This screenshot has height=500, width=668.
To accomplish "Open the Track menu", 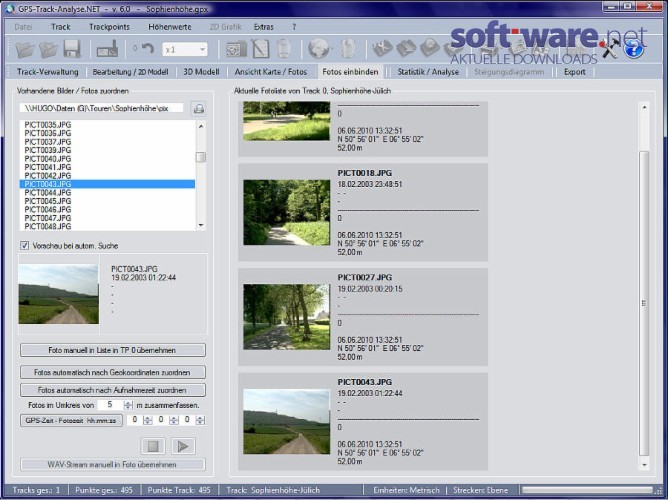I will tap(60, 27).
